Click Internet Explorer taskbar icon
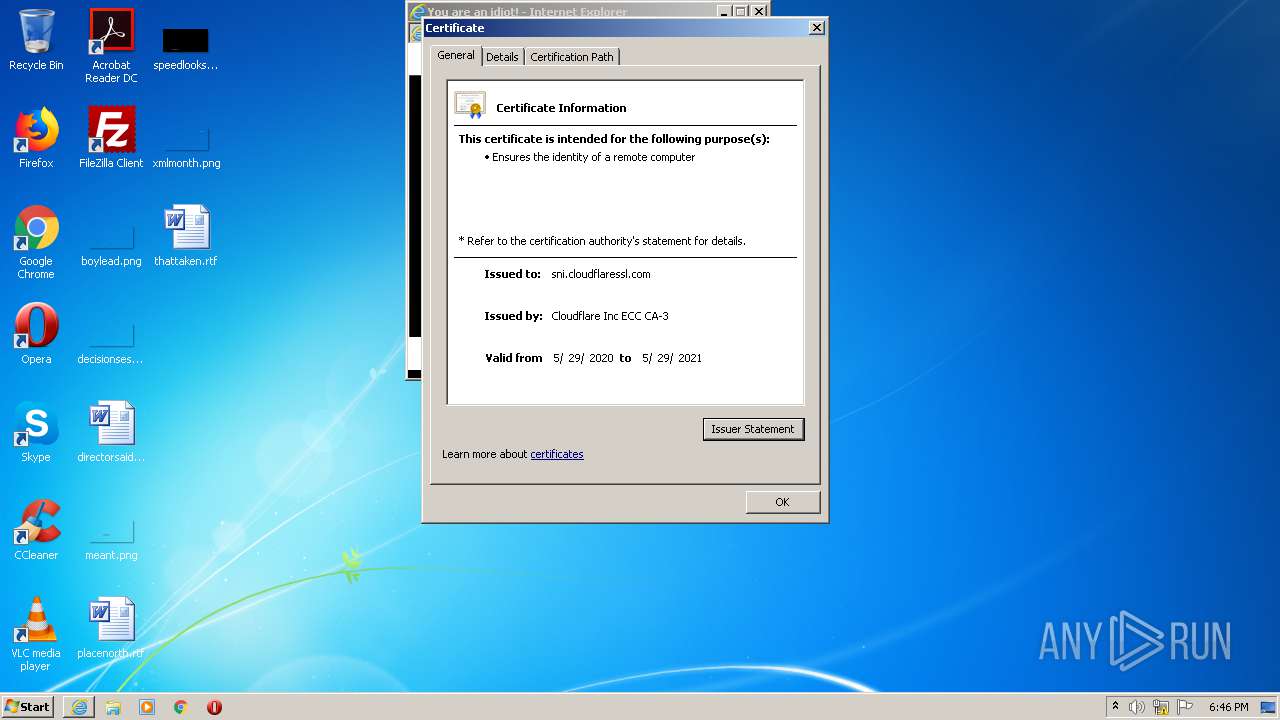 point(79,707)
